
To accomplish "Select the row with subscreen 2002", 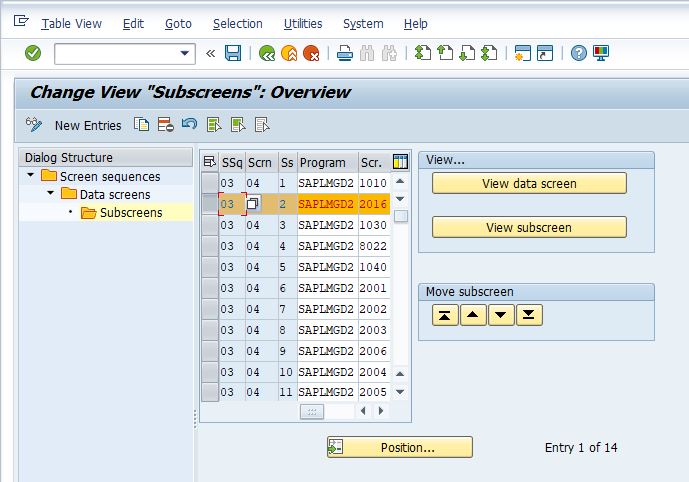I will tap(210, 309).
